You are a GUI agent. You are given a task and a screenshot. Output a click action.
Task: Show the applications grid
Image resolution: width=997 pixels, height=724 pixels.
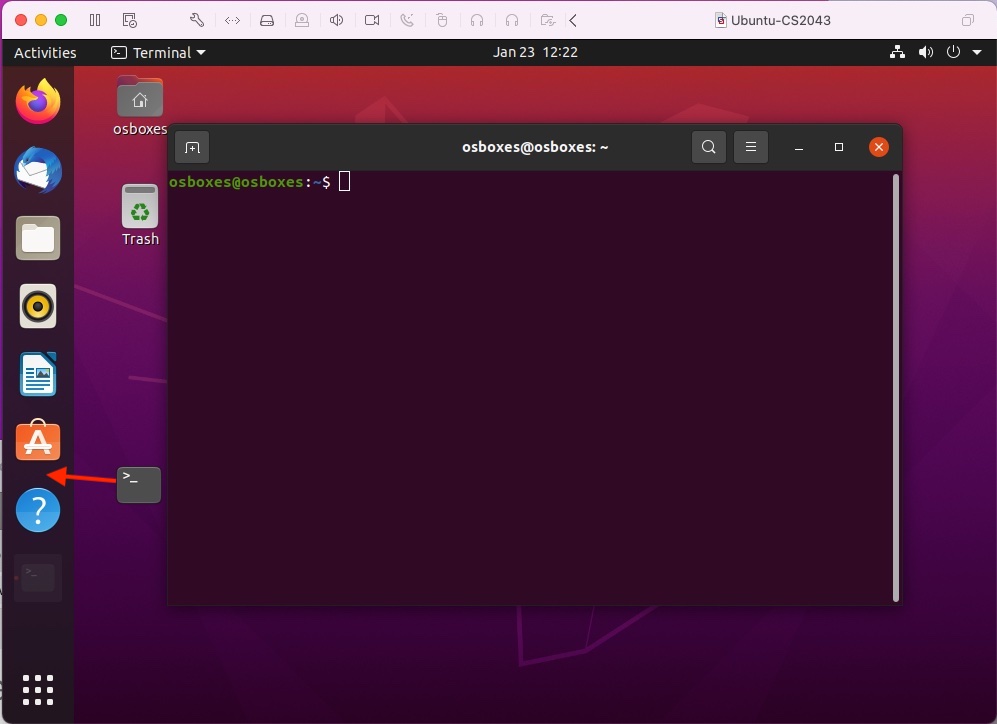click(x=38, y=690)
